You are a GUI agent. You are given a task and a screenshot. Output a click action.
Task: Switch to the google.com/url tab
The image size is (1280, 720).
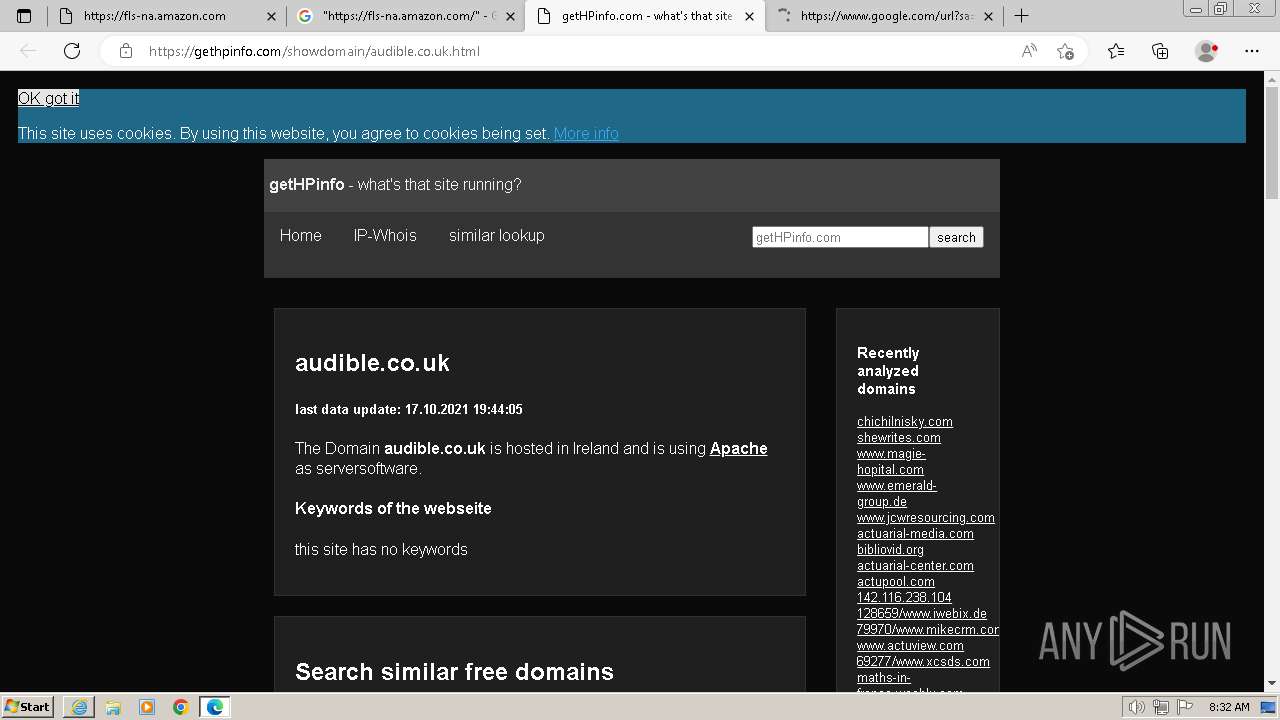pyautogui.click(x=883, y=16)
